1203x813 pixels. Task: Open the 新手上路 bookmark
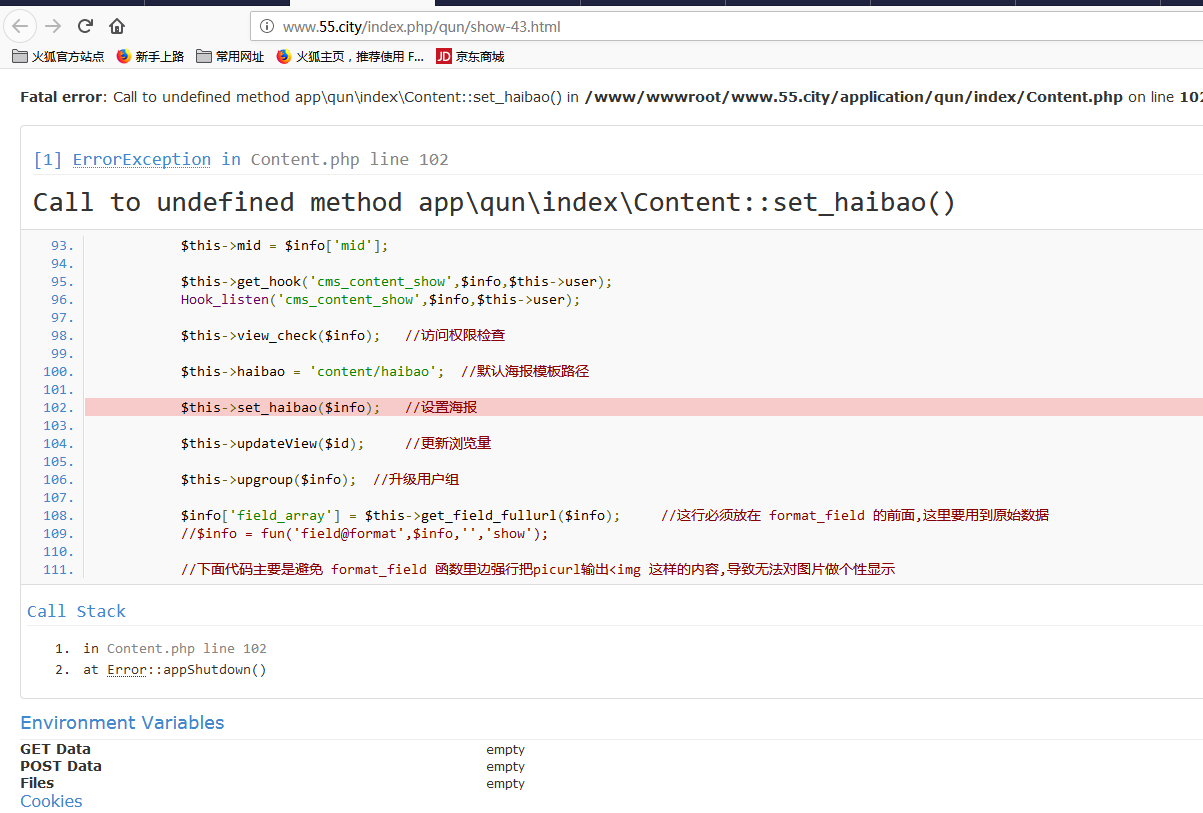pyautogui.click(x=150, y=57)
